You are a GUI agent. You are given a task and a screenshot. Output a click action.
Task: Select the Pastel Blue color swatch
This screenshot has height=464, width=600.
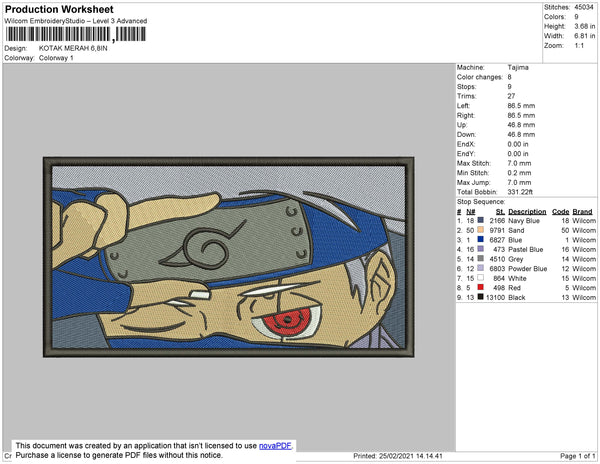[x=481, y=249]
